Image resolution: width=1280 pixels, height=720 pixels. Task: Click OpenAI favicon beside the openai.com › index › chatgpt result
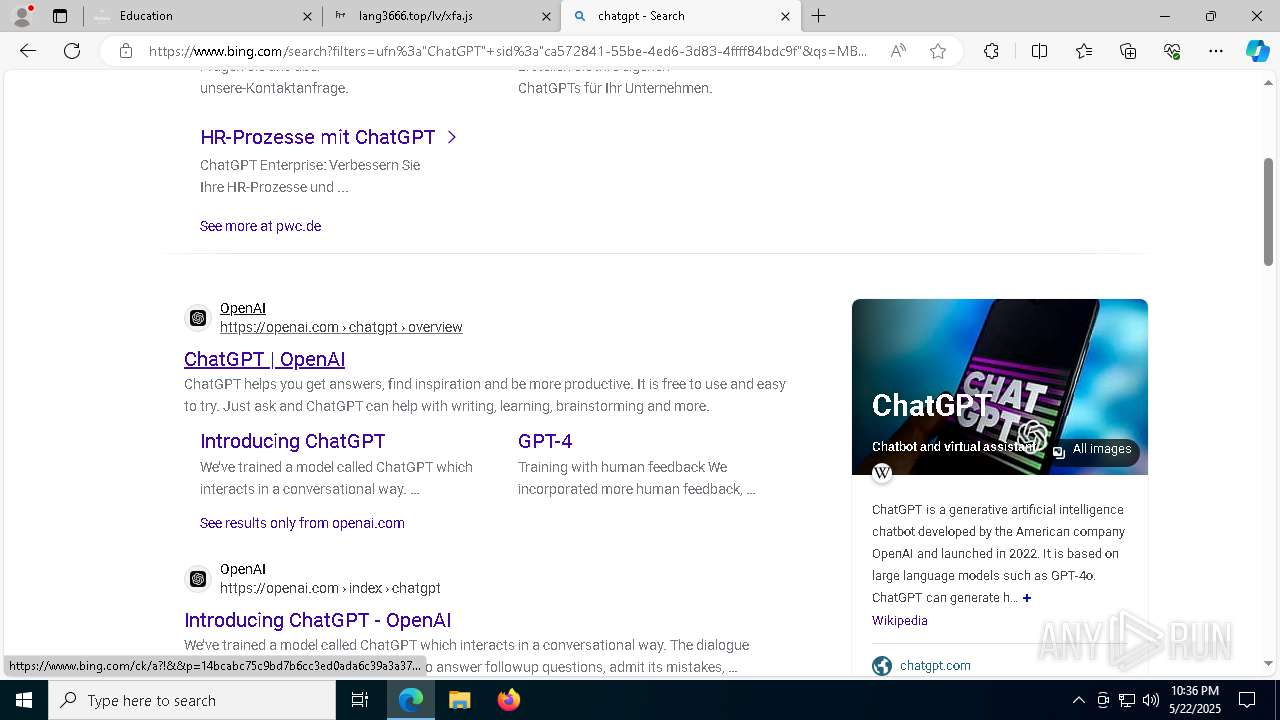click(198, 579)
